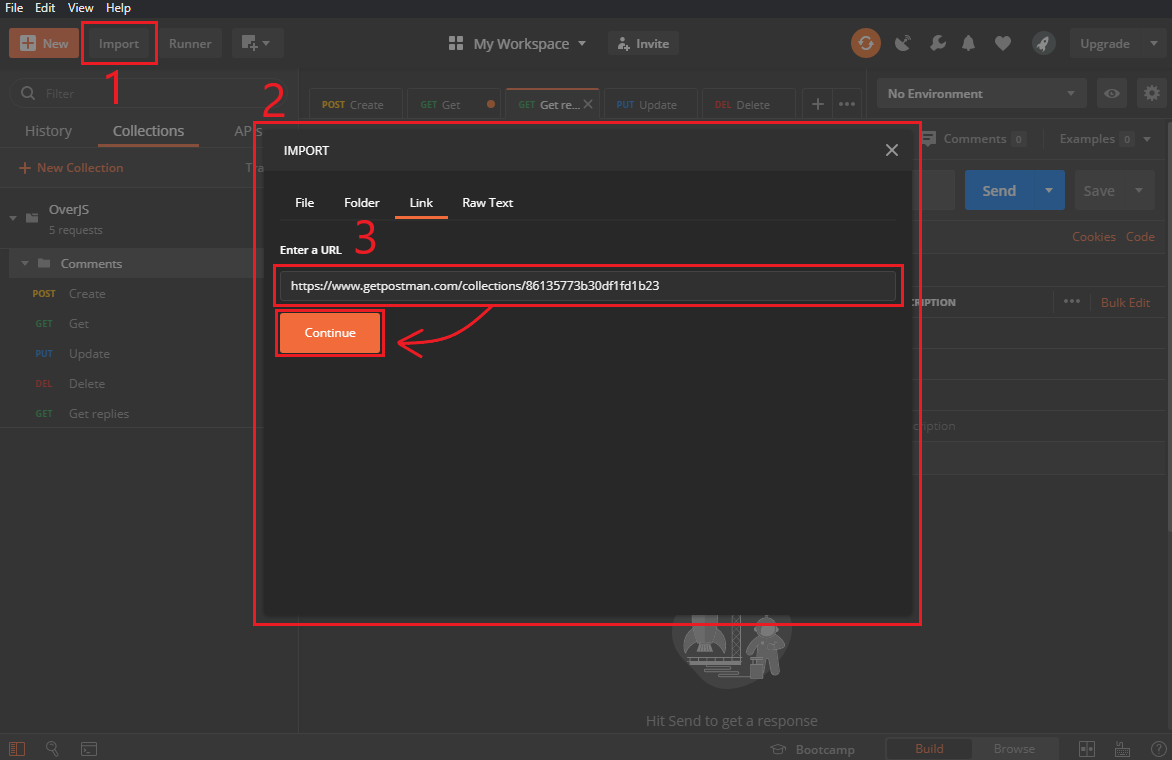This screenshot has width=1172, height=760.
Task: Click the rocket icon in header
Action: pyautogui.click(x=1043, y=43)
